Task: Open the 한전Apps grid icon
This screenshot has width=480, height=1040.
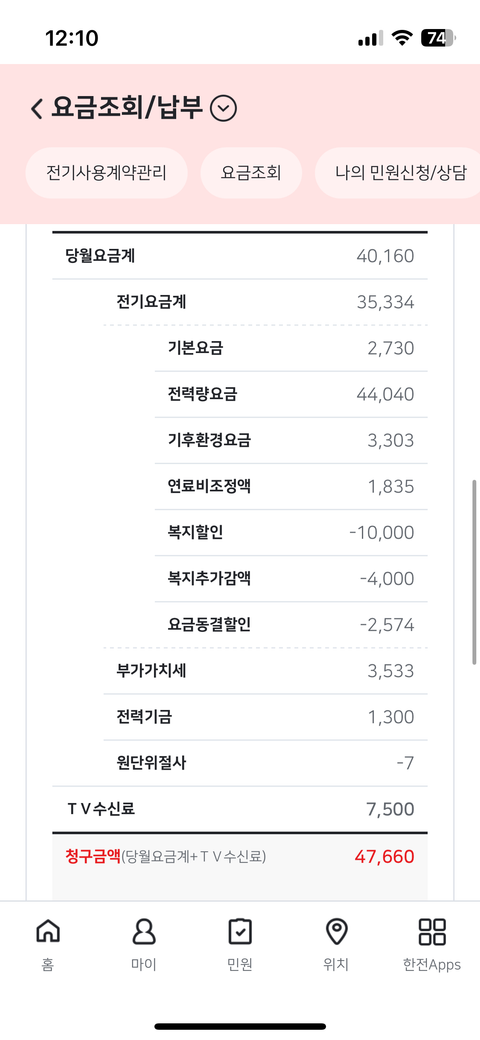Action: (x=432, y=932)
